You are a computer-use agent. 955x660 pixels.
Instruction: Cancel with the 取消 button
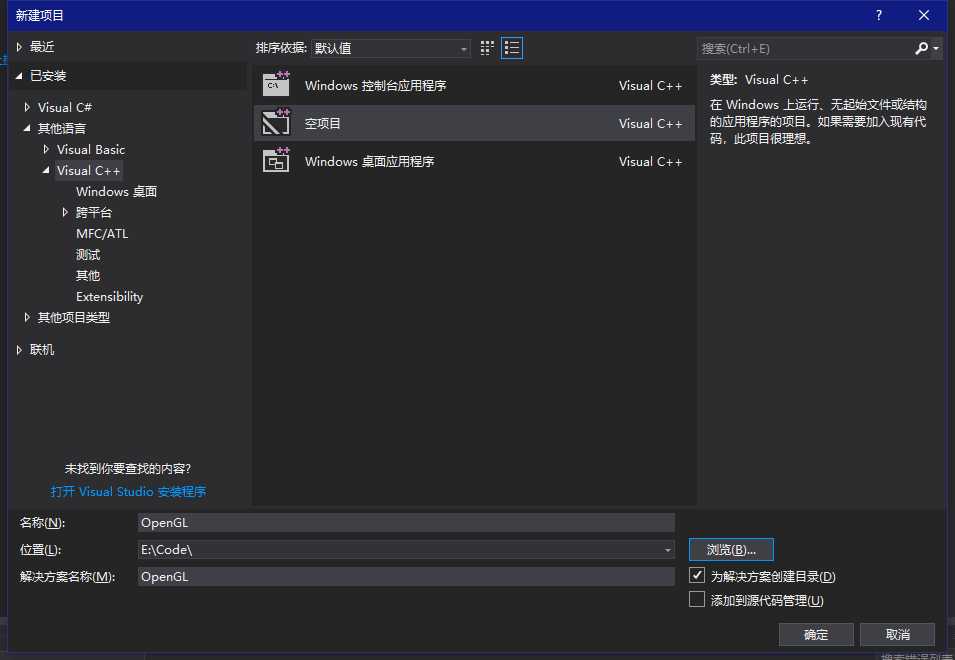[897, 634]
